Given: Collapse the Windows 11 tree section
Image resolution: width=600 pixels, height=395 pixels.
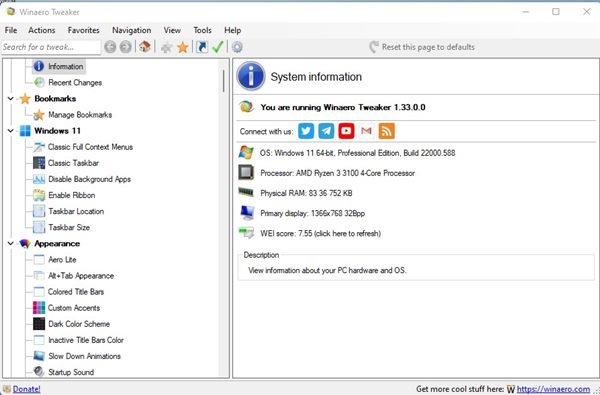Looking at the screenshot, I should click(x=11, y=131).
